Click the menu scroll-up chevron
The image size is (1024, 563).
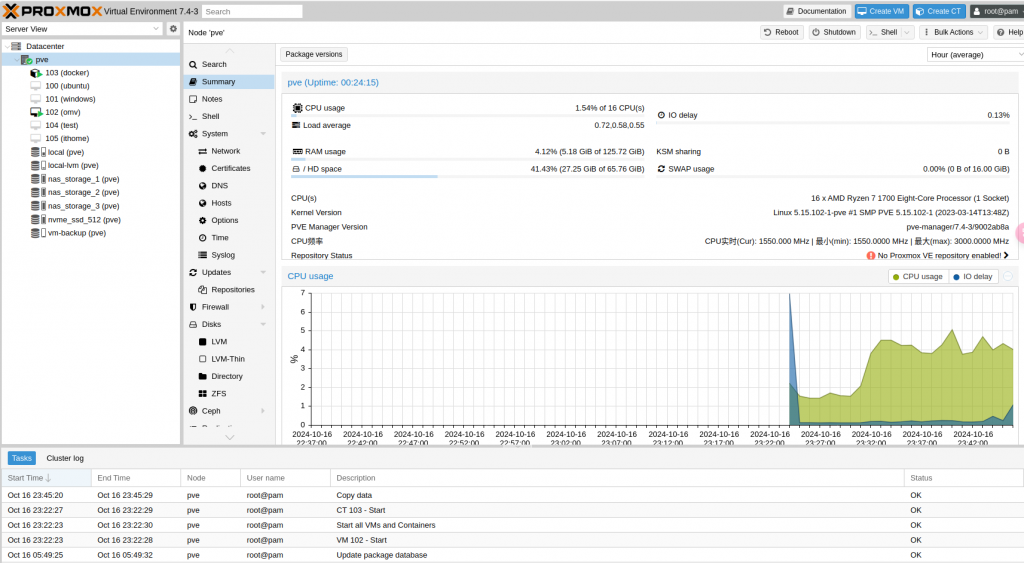coord(229,50)
